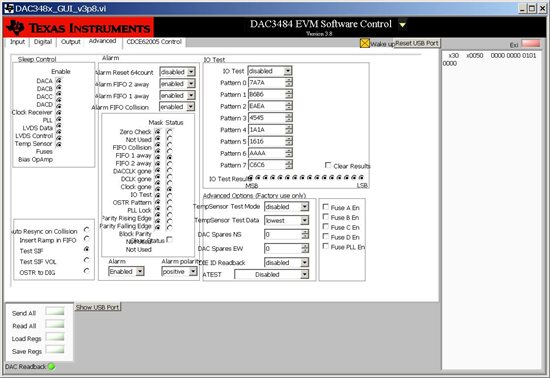Click the Read All indicator button

click(55, 324)
